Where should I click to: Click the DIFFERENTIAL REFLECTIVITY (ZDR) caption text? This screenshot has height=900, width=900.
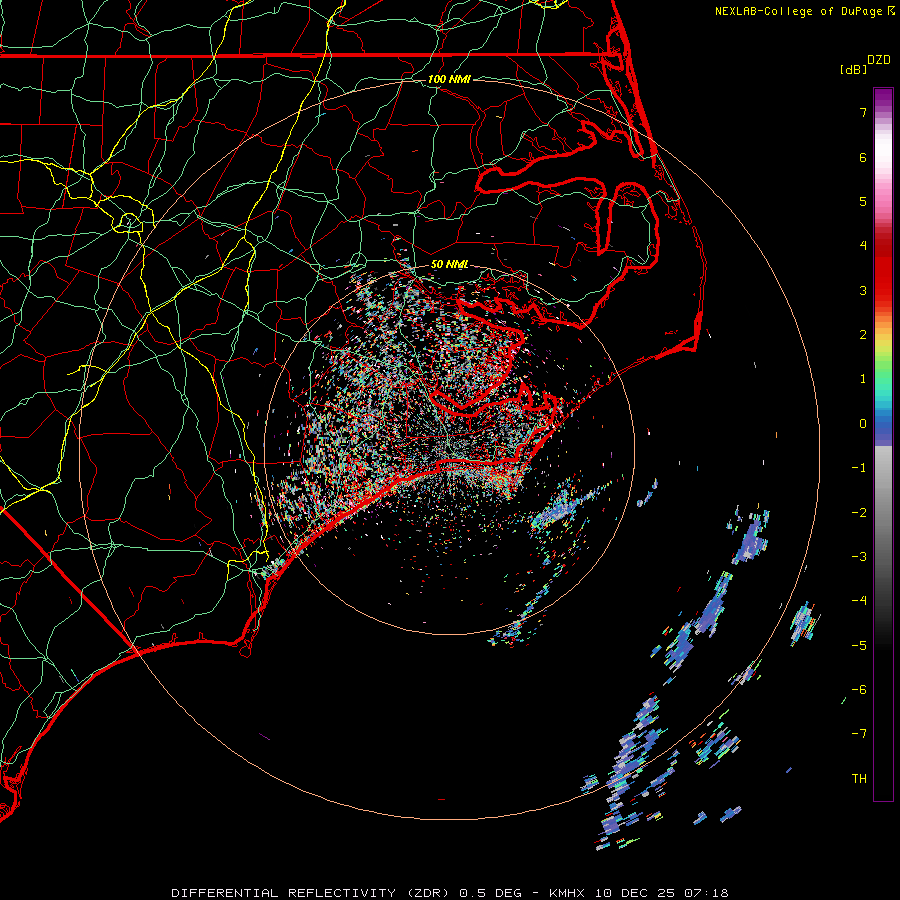point(312,893)
